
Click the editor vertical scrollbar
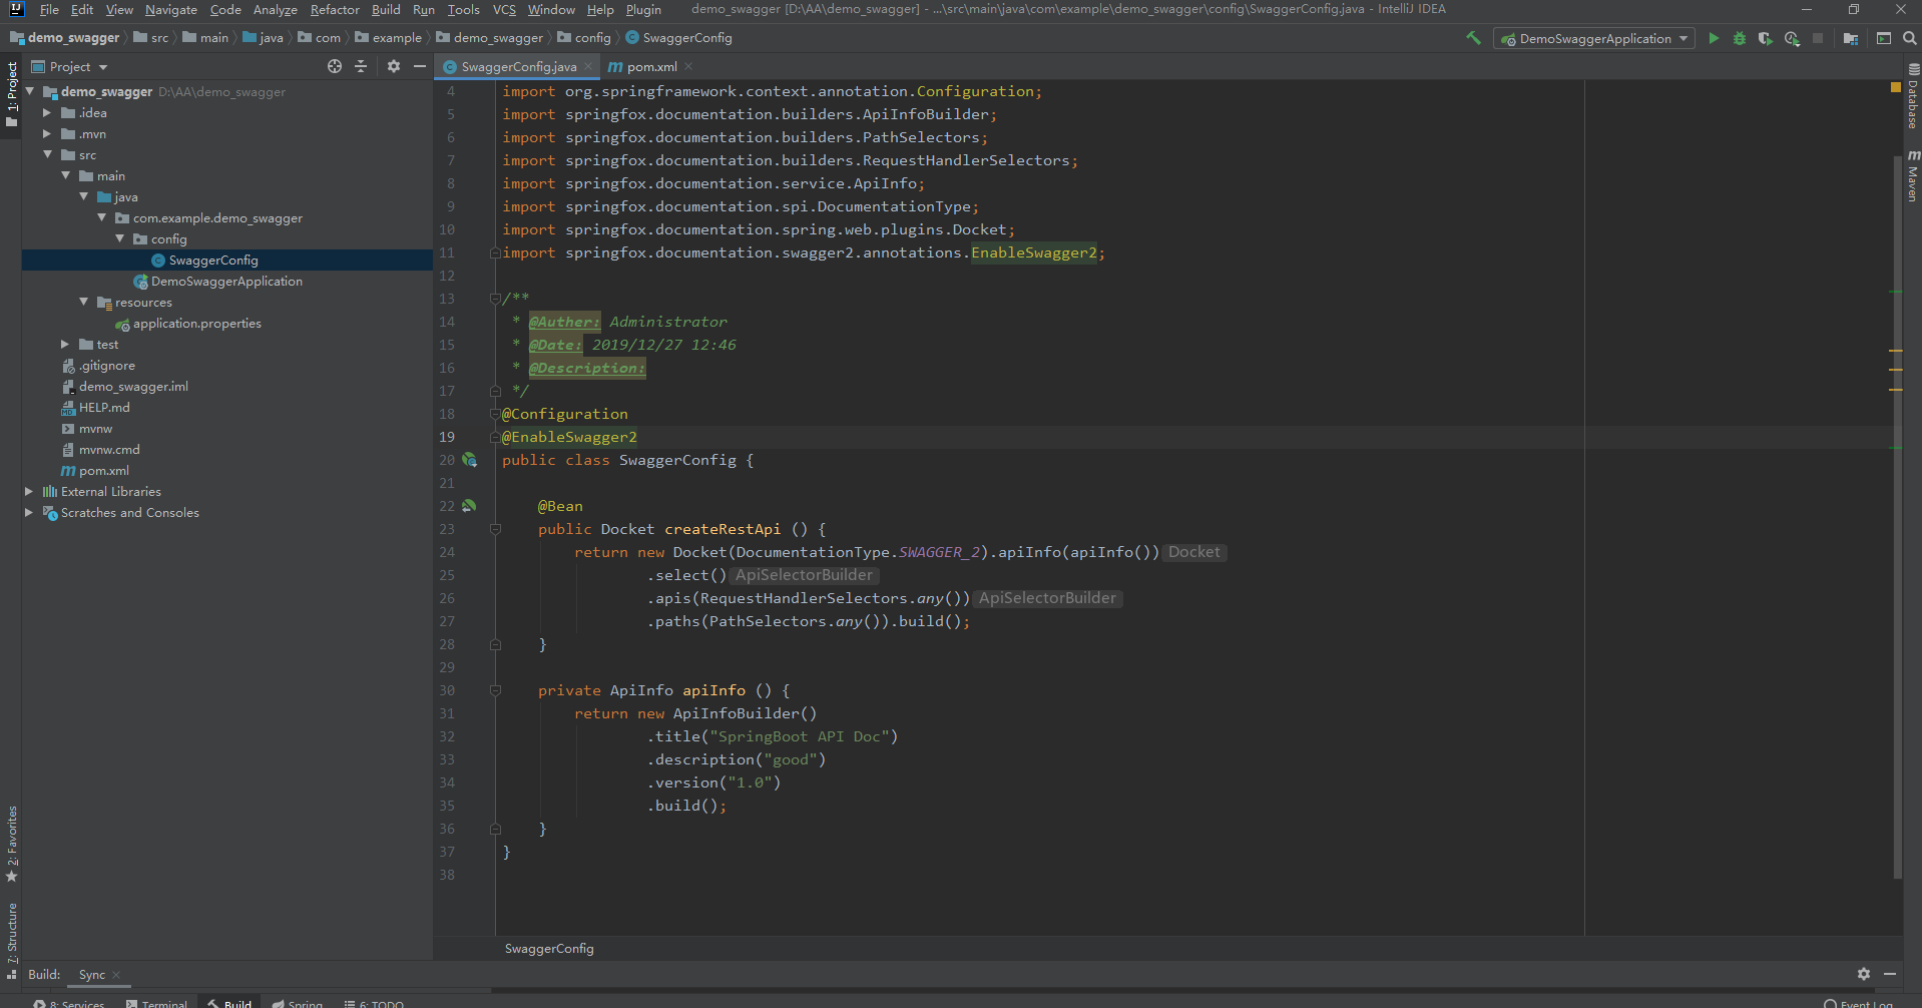1897,516
